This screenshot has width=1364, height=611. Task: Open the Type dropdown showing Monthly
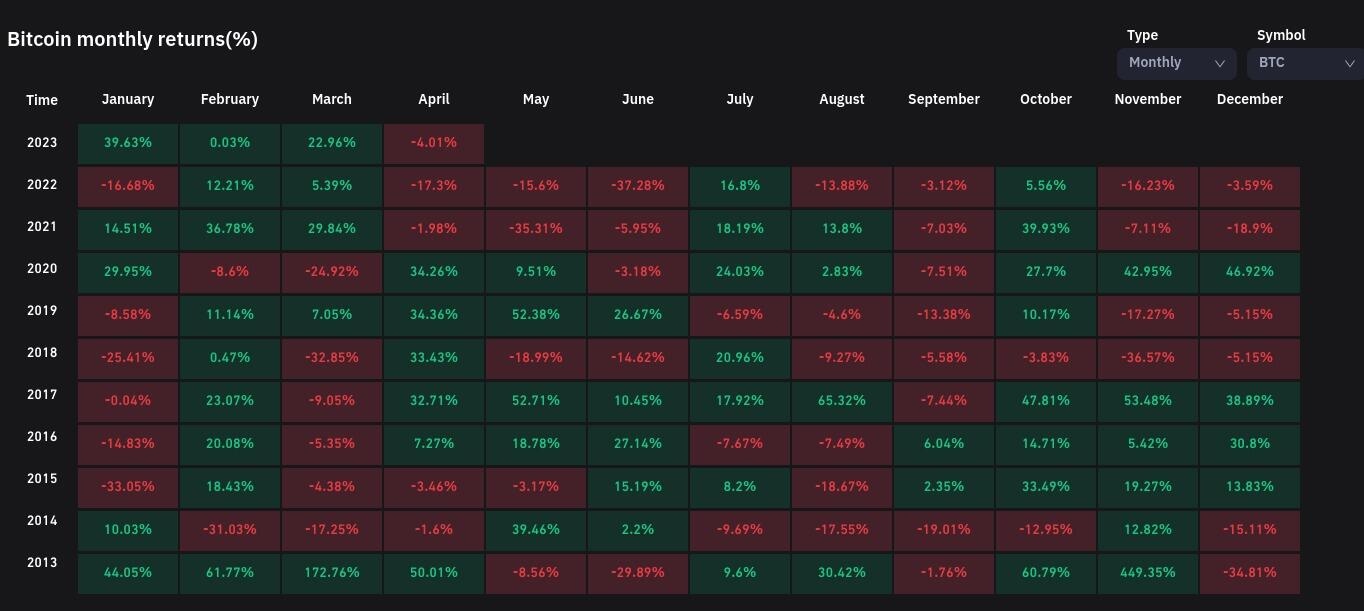pos(1176,63)
